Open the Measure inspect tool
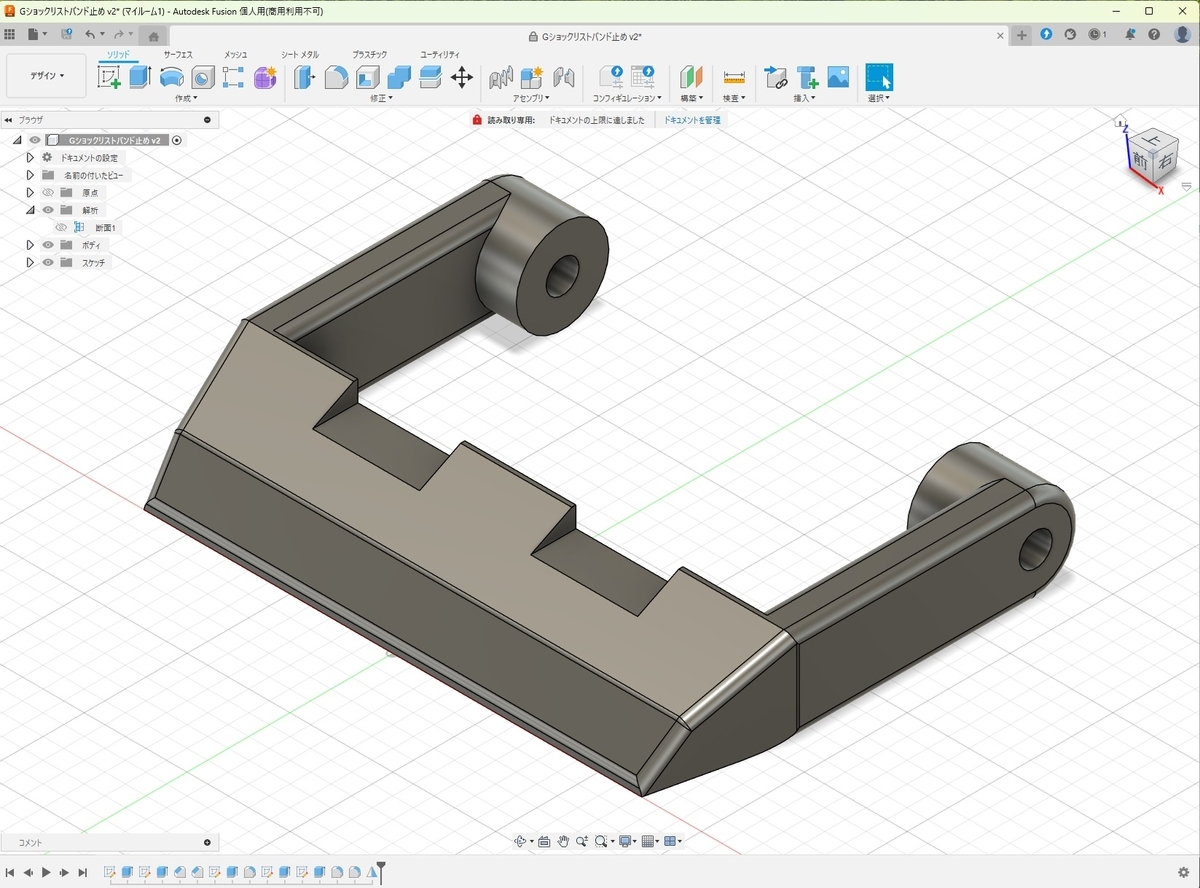Viewport: 1200px width, 888px height. click(x=734, y=77)
